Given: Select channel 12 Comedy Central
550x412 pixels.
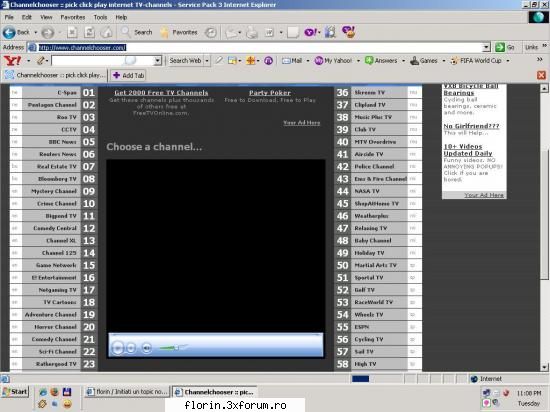Looking at the screenshot, I should click(53, 228).
